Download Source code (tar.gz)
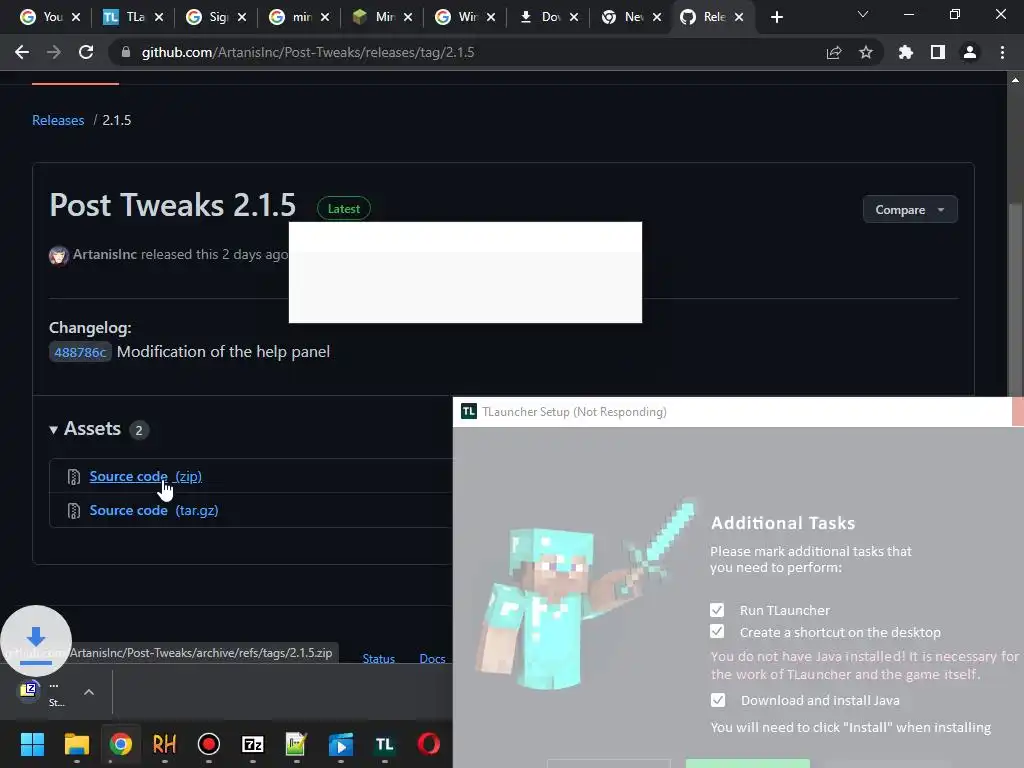Screen dimensions: 1024x768 click(153, 510)
